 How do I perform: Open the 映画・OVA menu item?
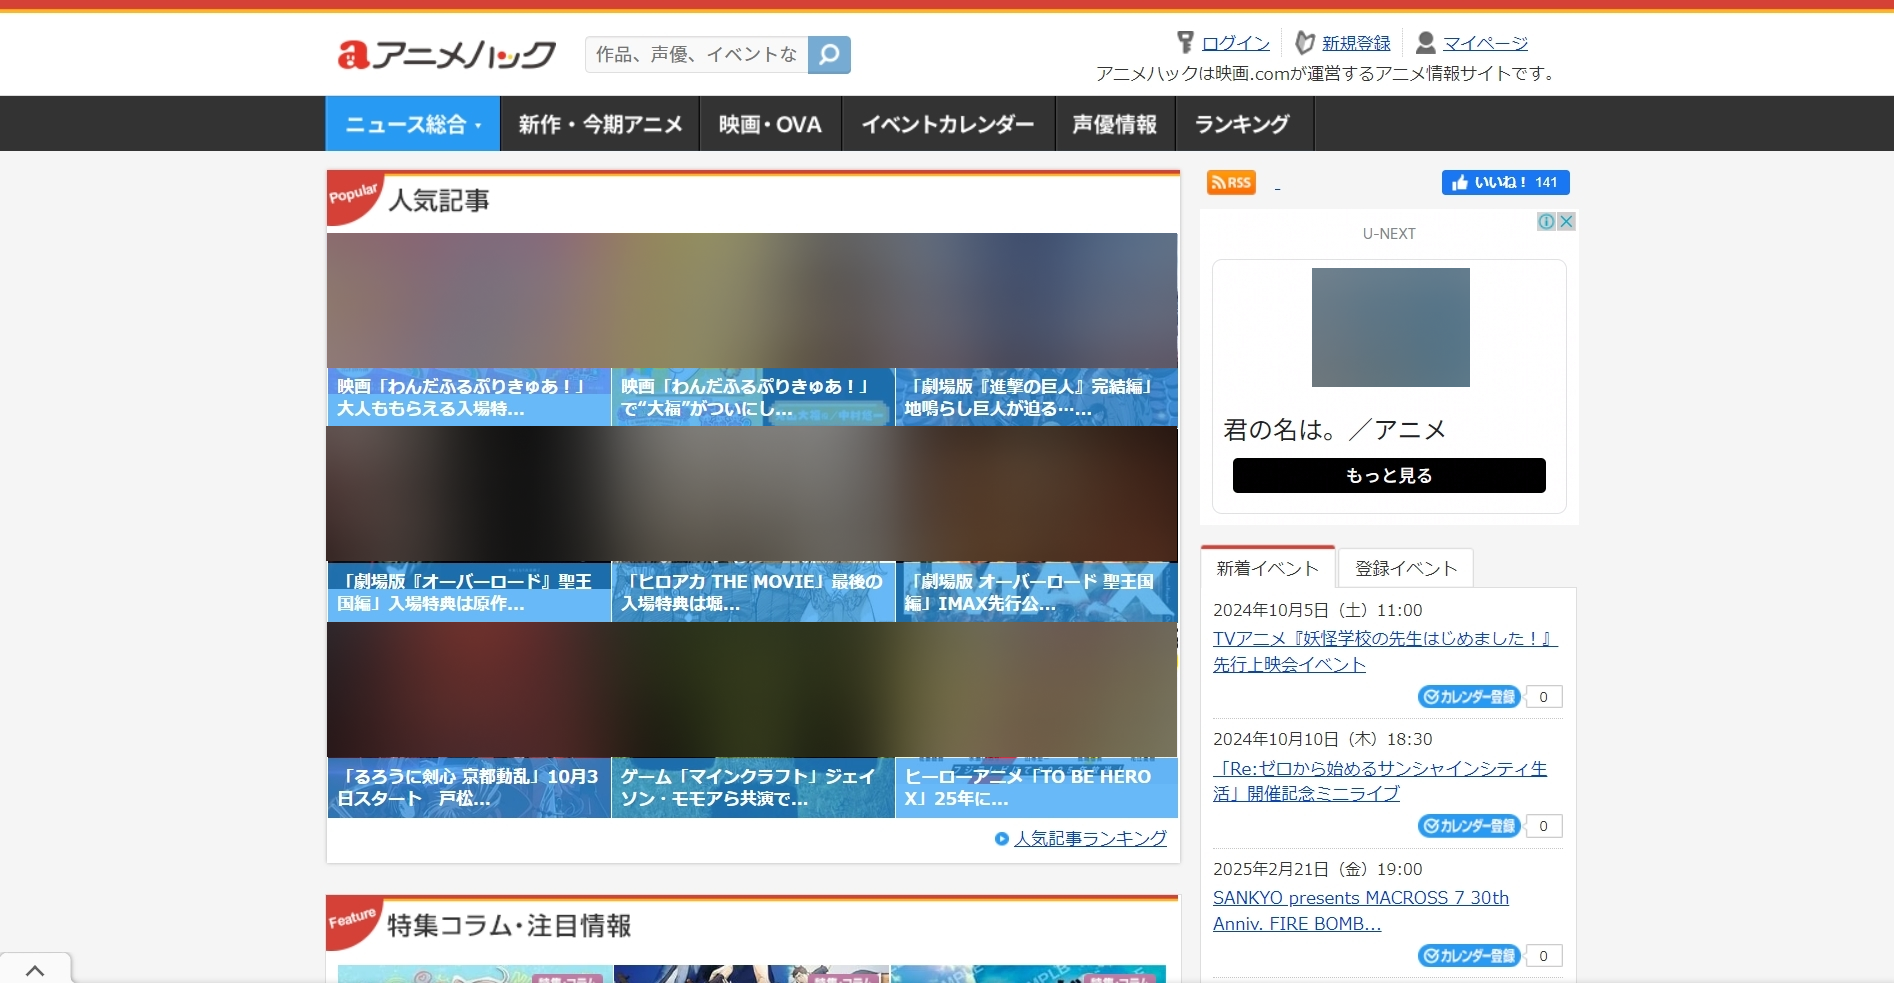[770, 124]
